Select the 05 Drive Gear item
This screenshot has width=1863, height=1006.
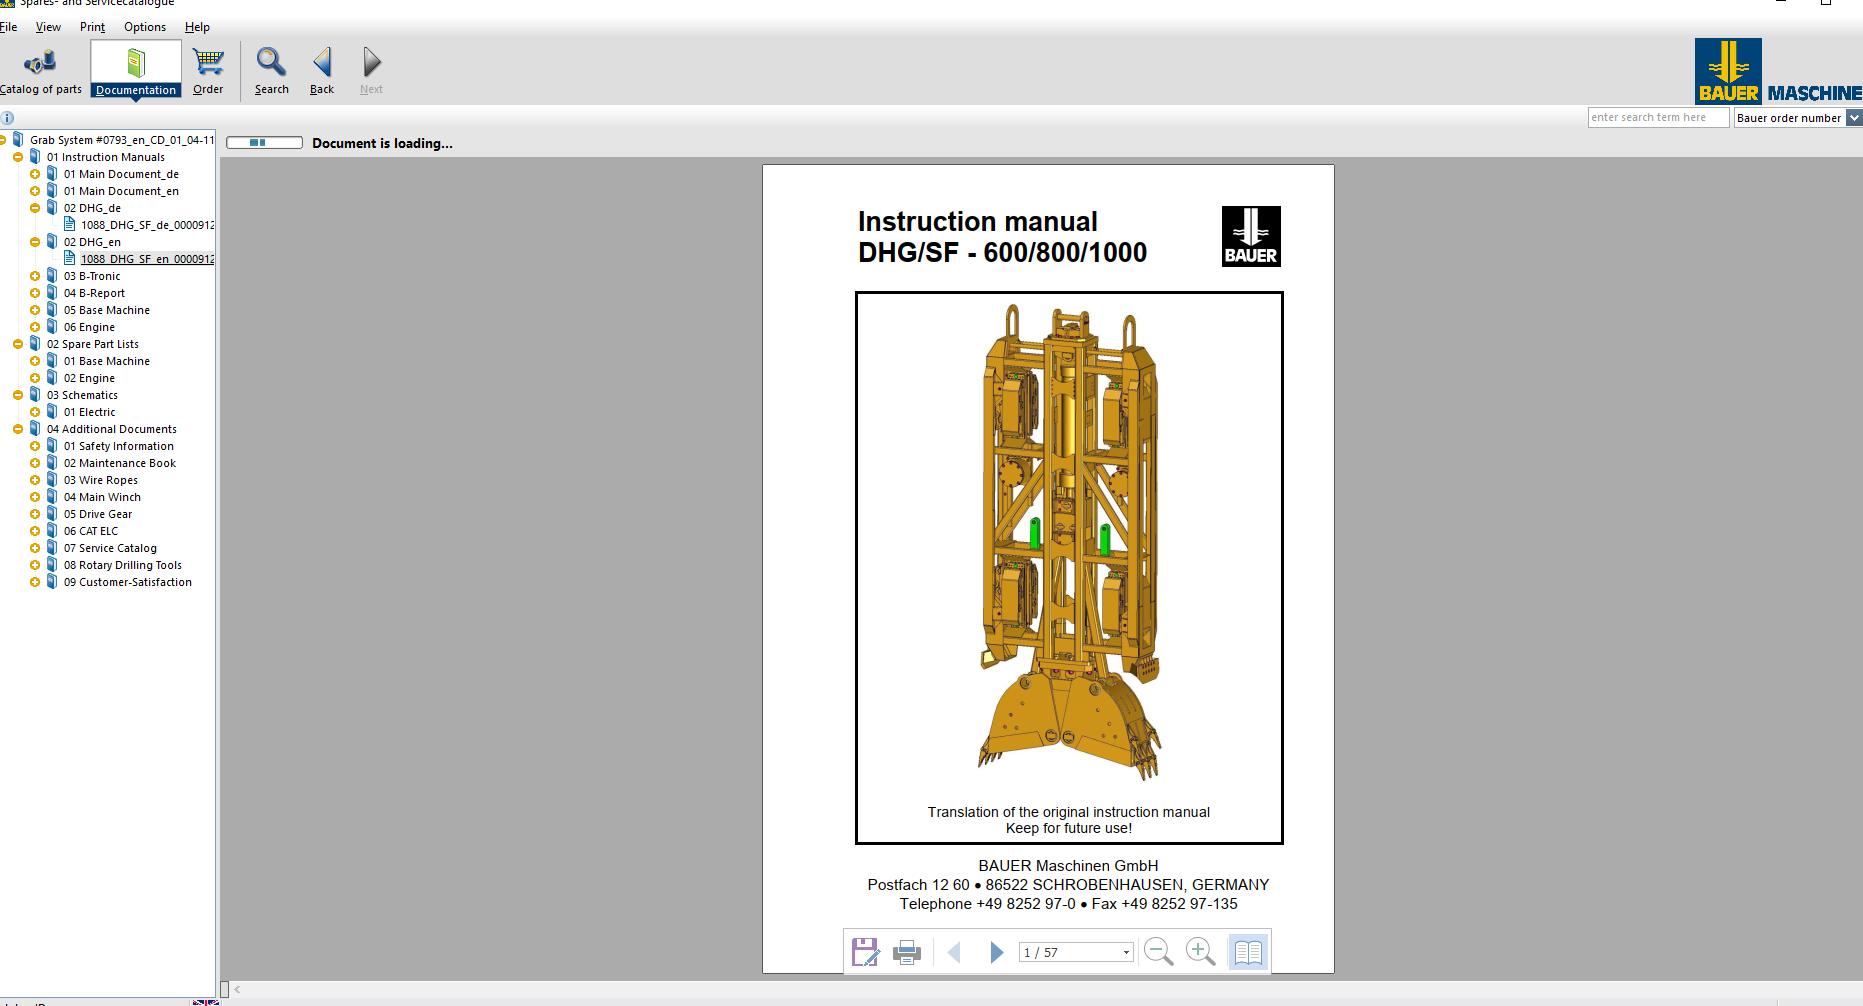click(x=98, y=514)
